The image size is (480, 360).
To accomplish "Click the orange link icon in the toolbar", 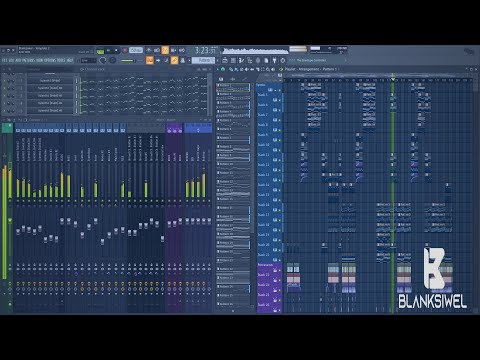I will 174,60.
